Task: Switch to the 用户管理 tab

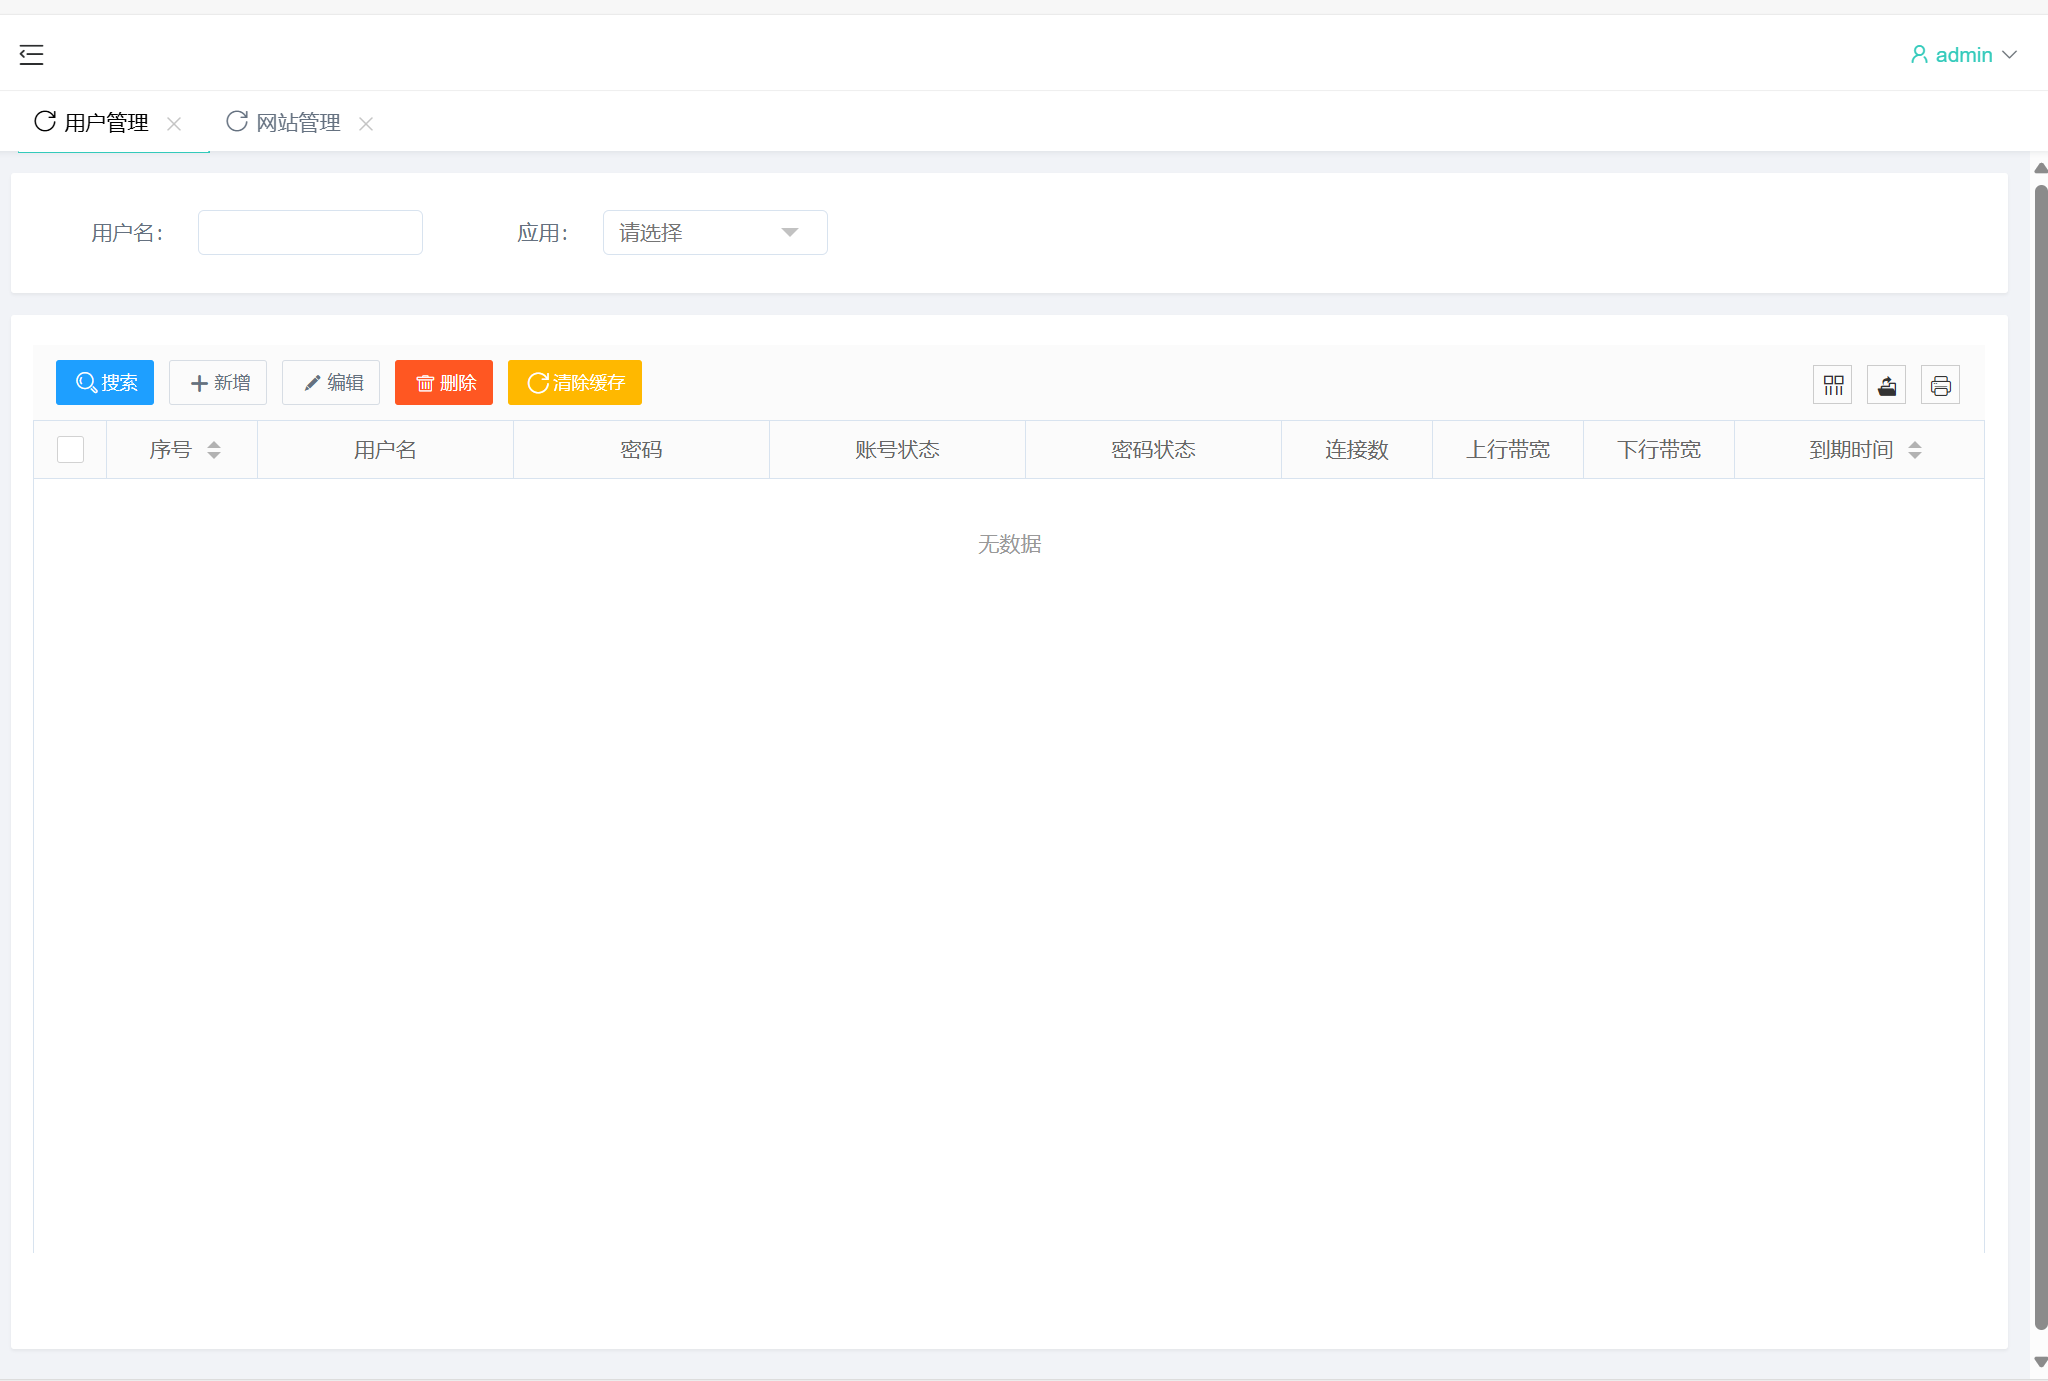Action: 106,123
